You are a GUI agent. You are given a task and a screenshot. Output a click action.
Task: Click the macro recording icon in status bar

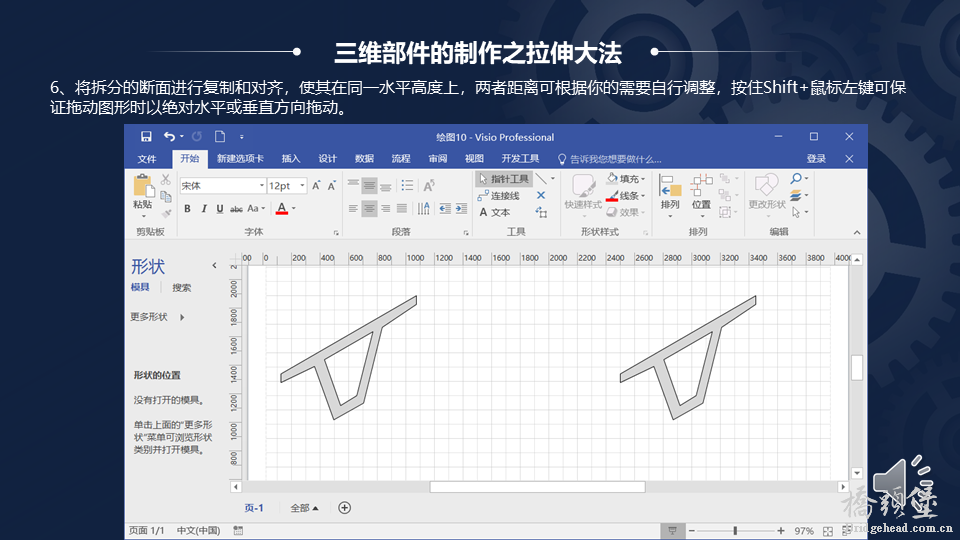[x=238, y=530]
